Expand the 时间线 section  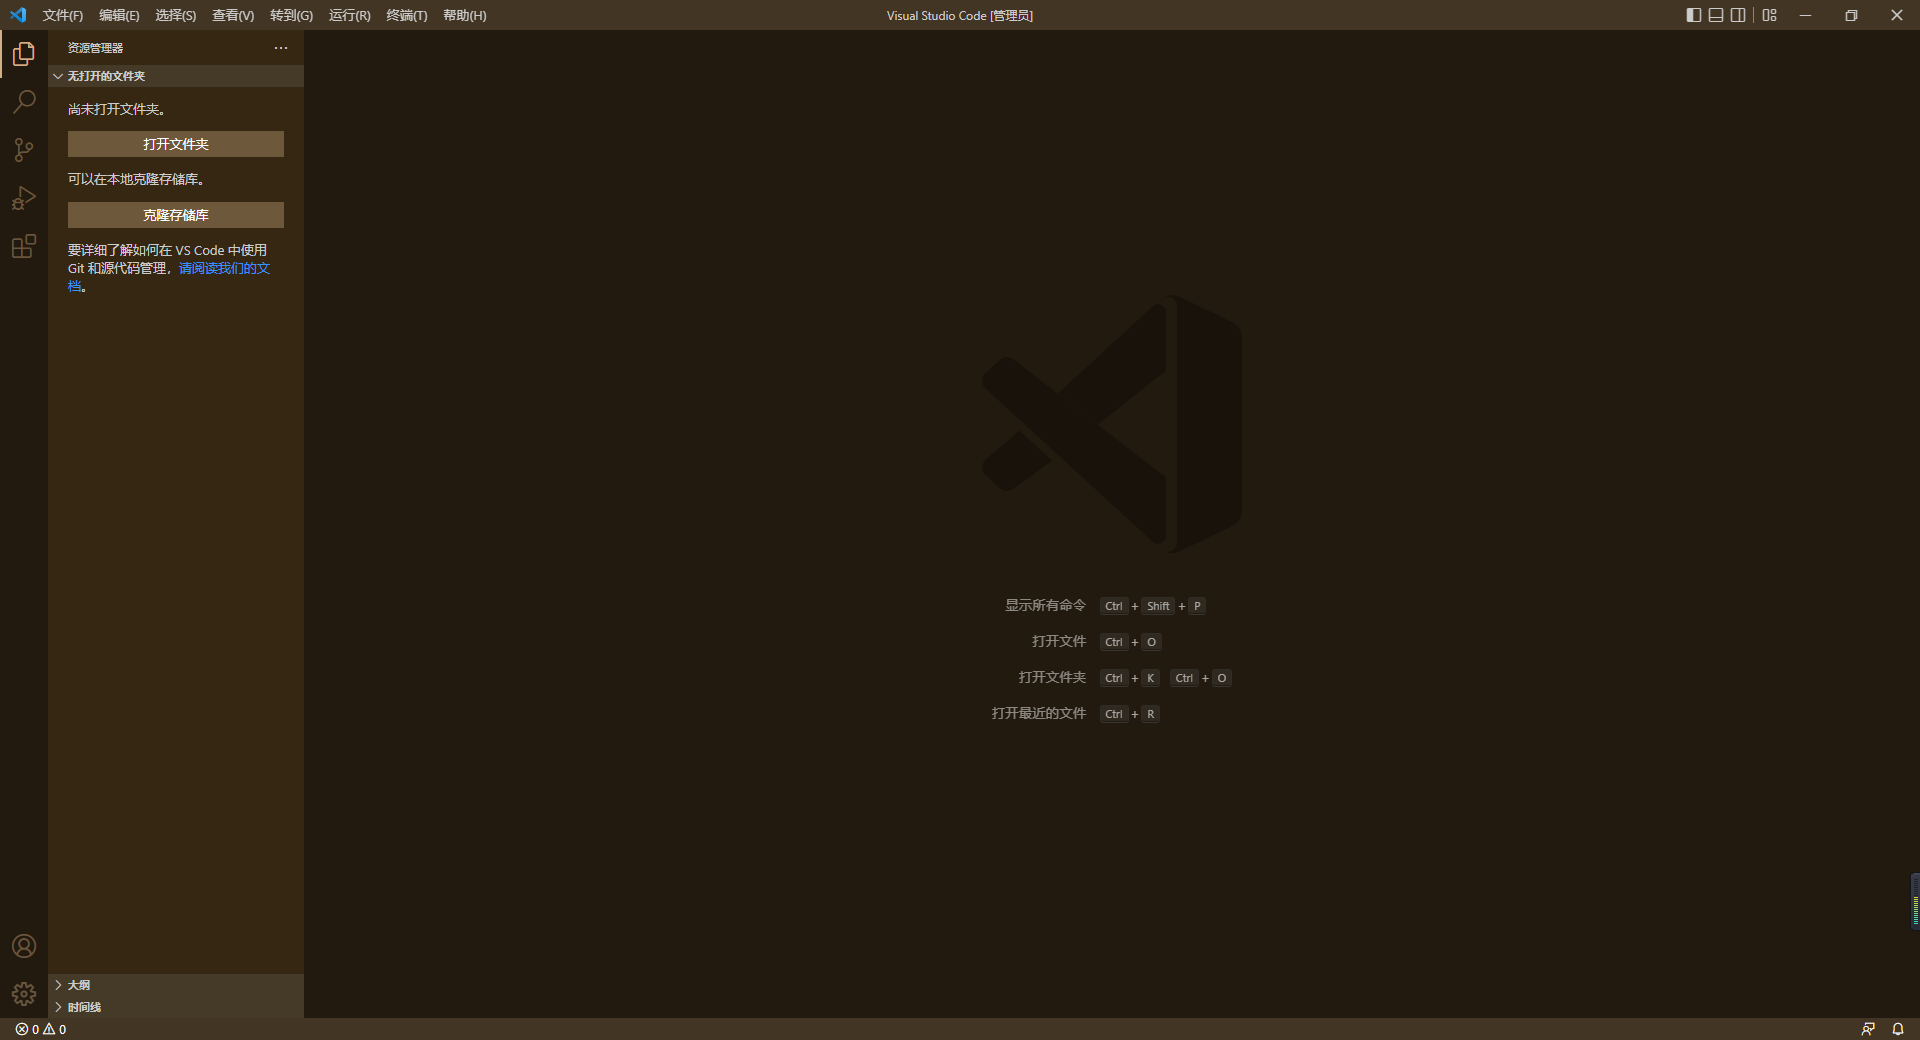pyautogui.click(x=84, y=1007)
